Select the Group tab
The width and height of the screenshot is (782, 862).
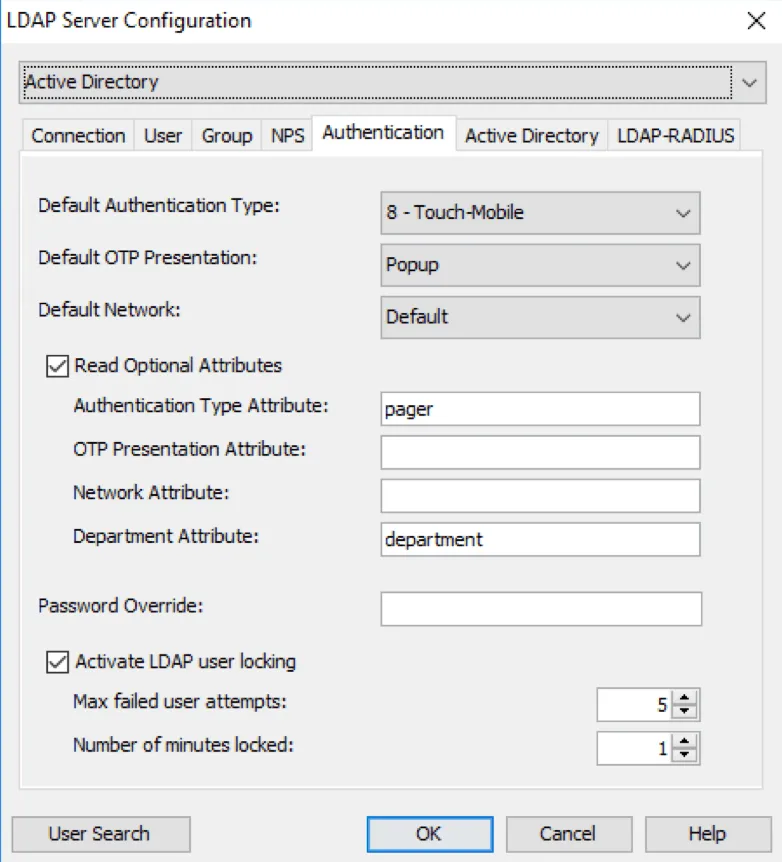(x=226, y=136)
